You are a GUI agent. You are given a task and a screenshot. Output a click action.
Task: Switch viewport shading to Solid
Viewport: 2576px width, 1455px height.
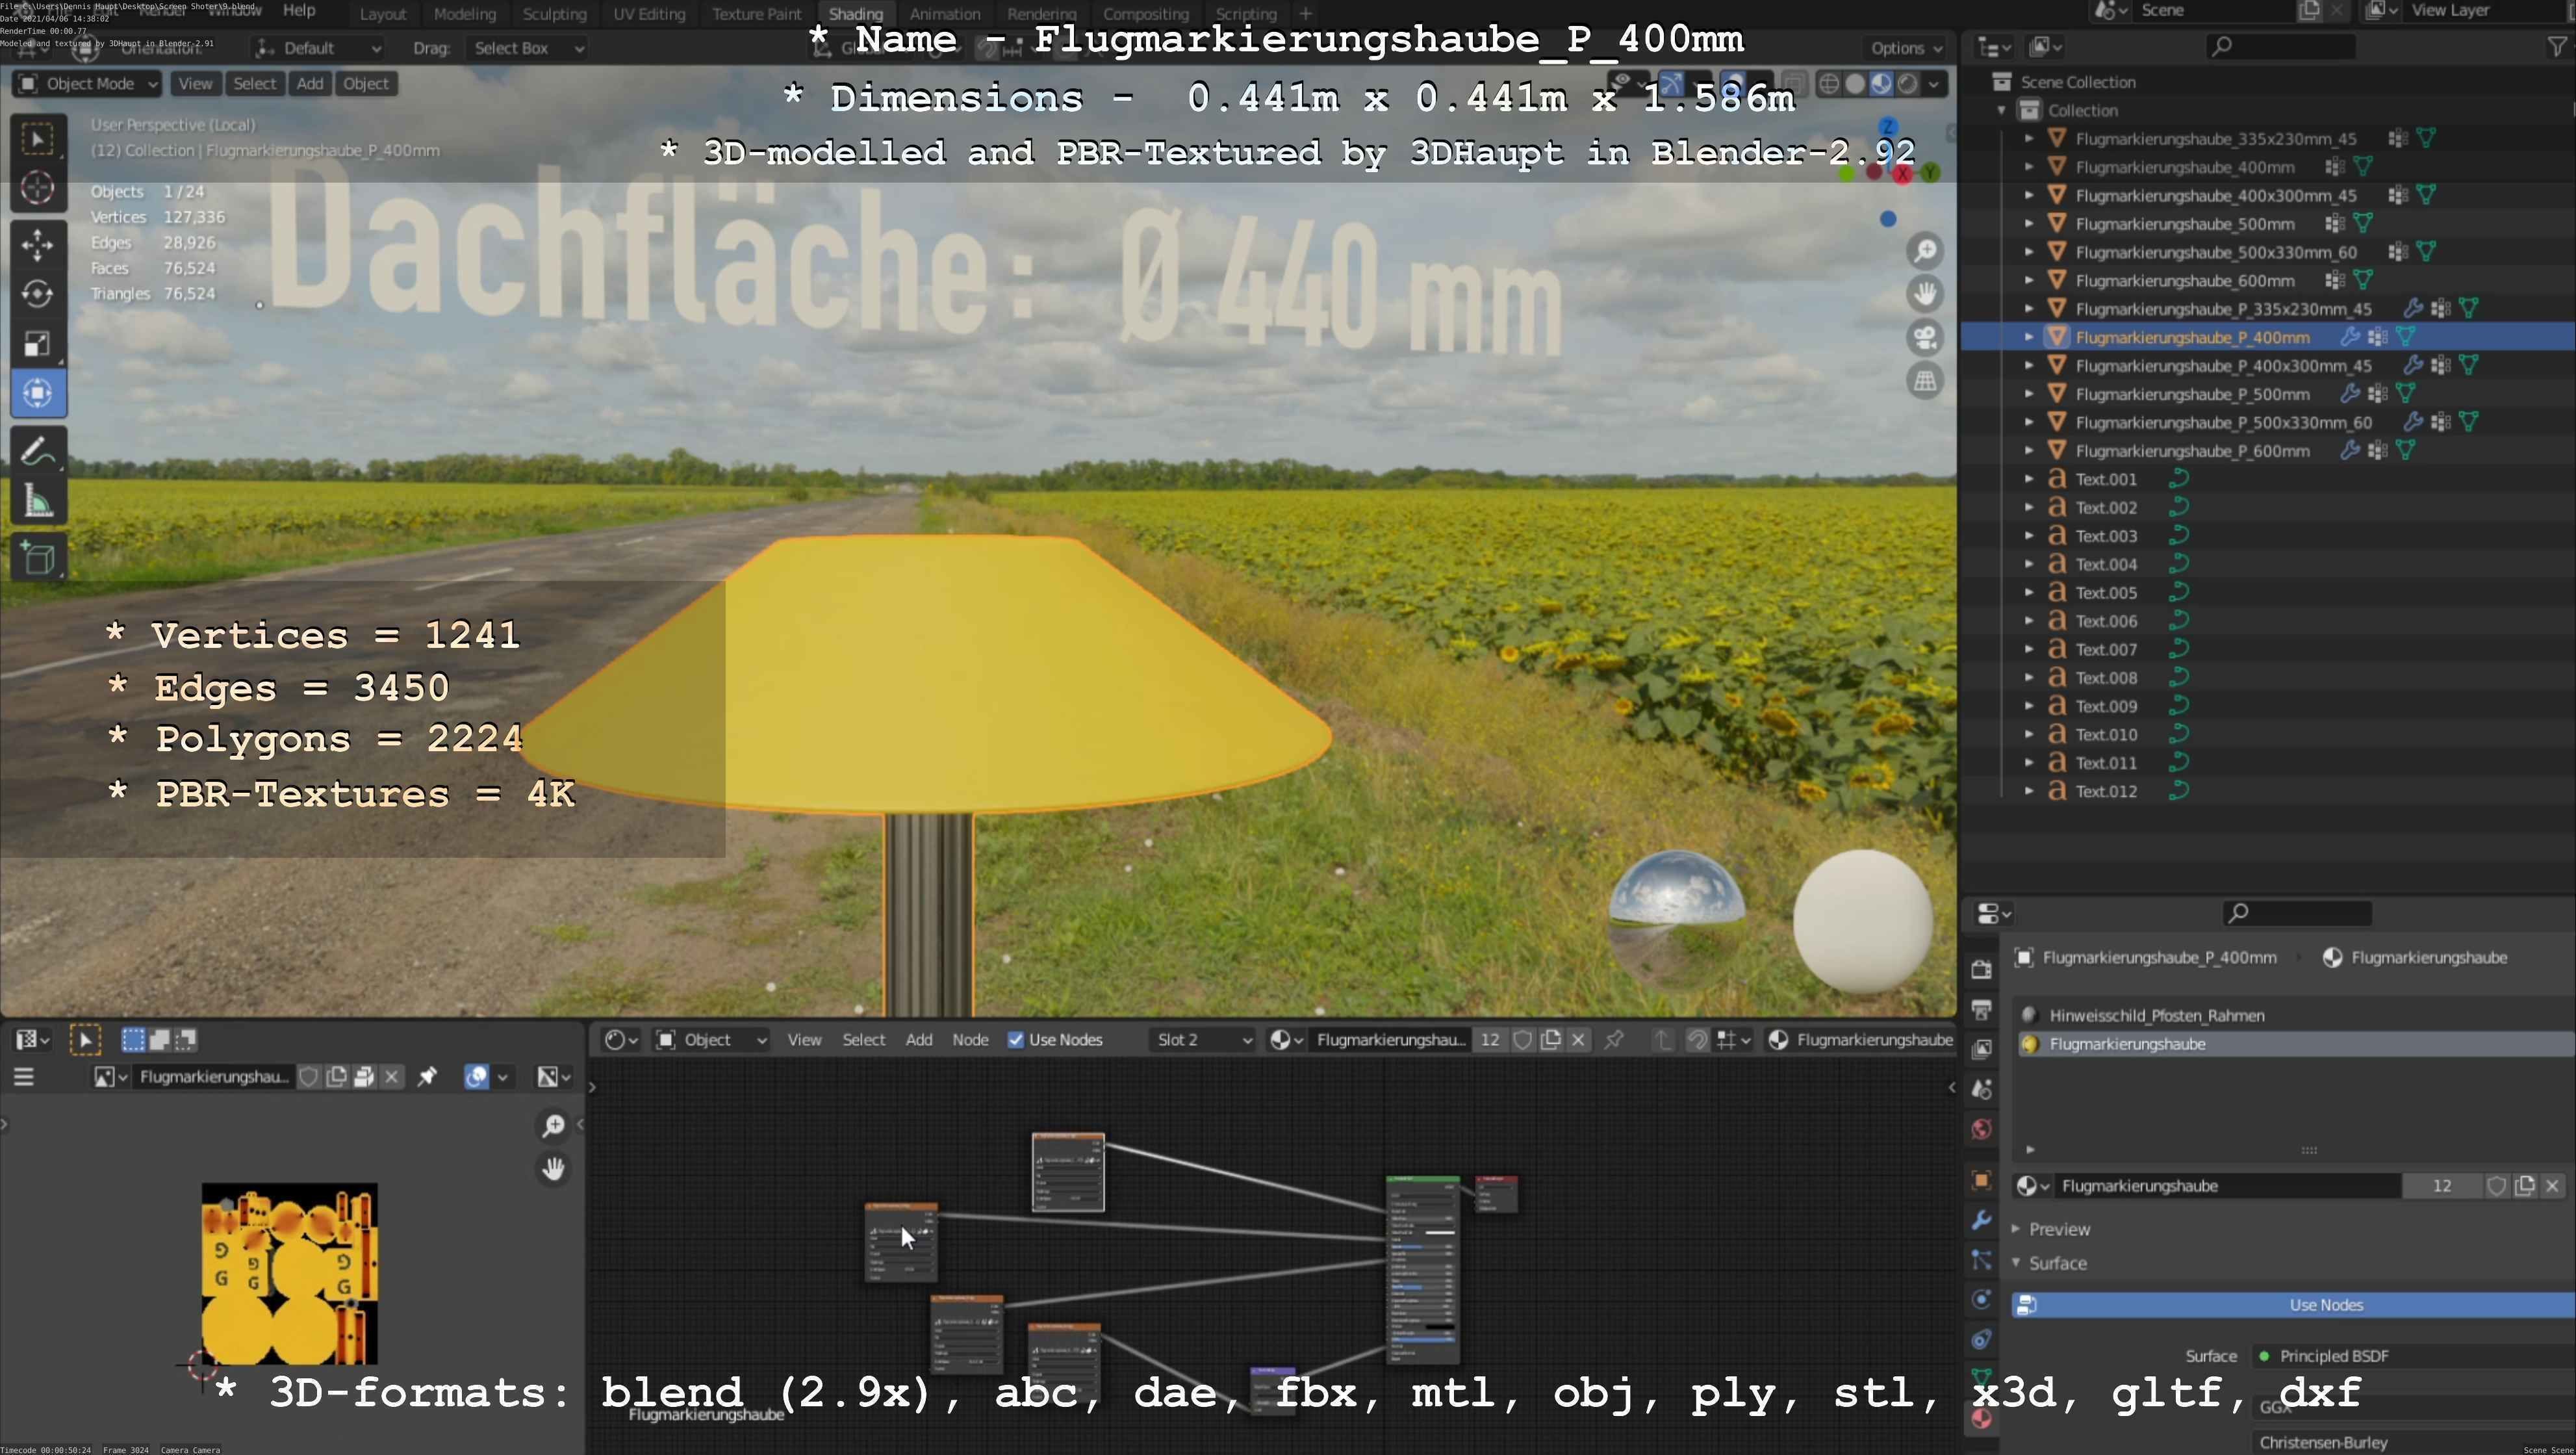(1855, 84)
